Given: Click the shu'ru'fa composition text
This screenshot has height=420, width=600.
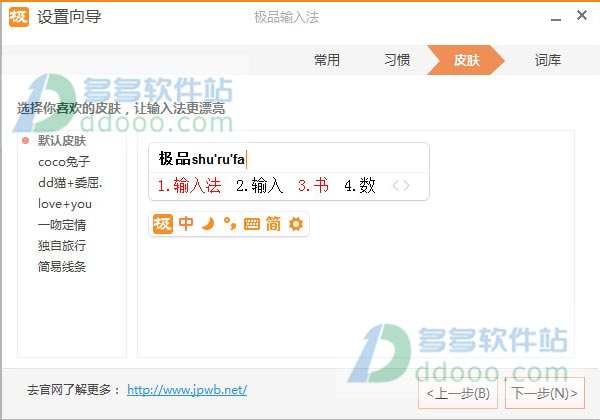Looking at the screenshot, I should pos(218,159).
